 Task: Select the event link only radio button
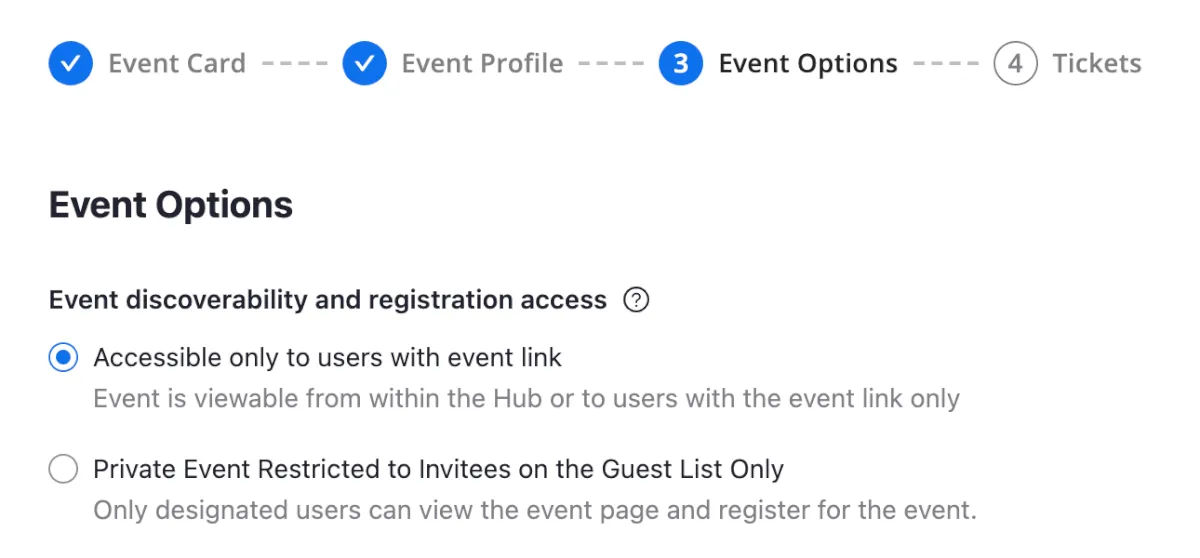[x=63, y=357]
